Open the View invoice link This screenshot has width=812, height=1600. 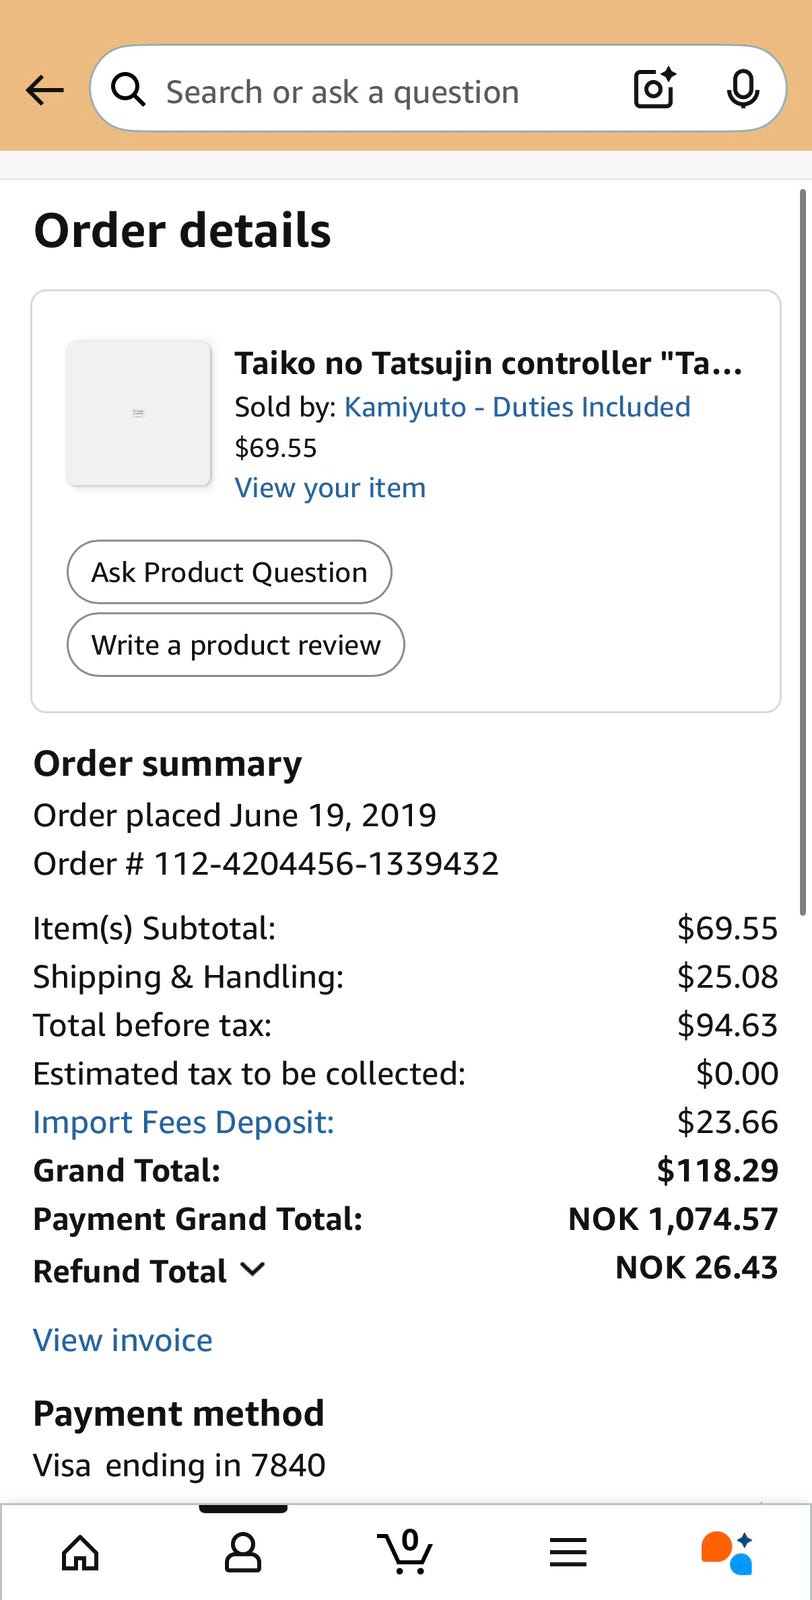(x=123, y=1340)
